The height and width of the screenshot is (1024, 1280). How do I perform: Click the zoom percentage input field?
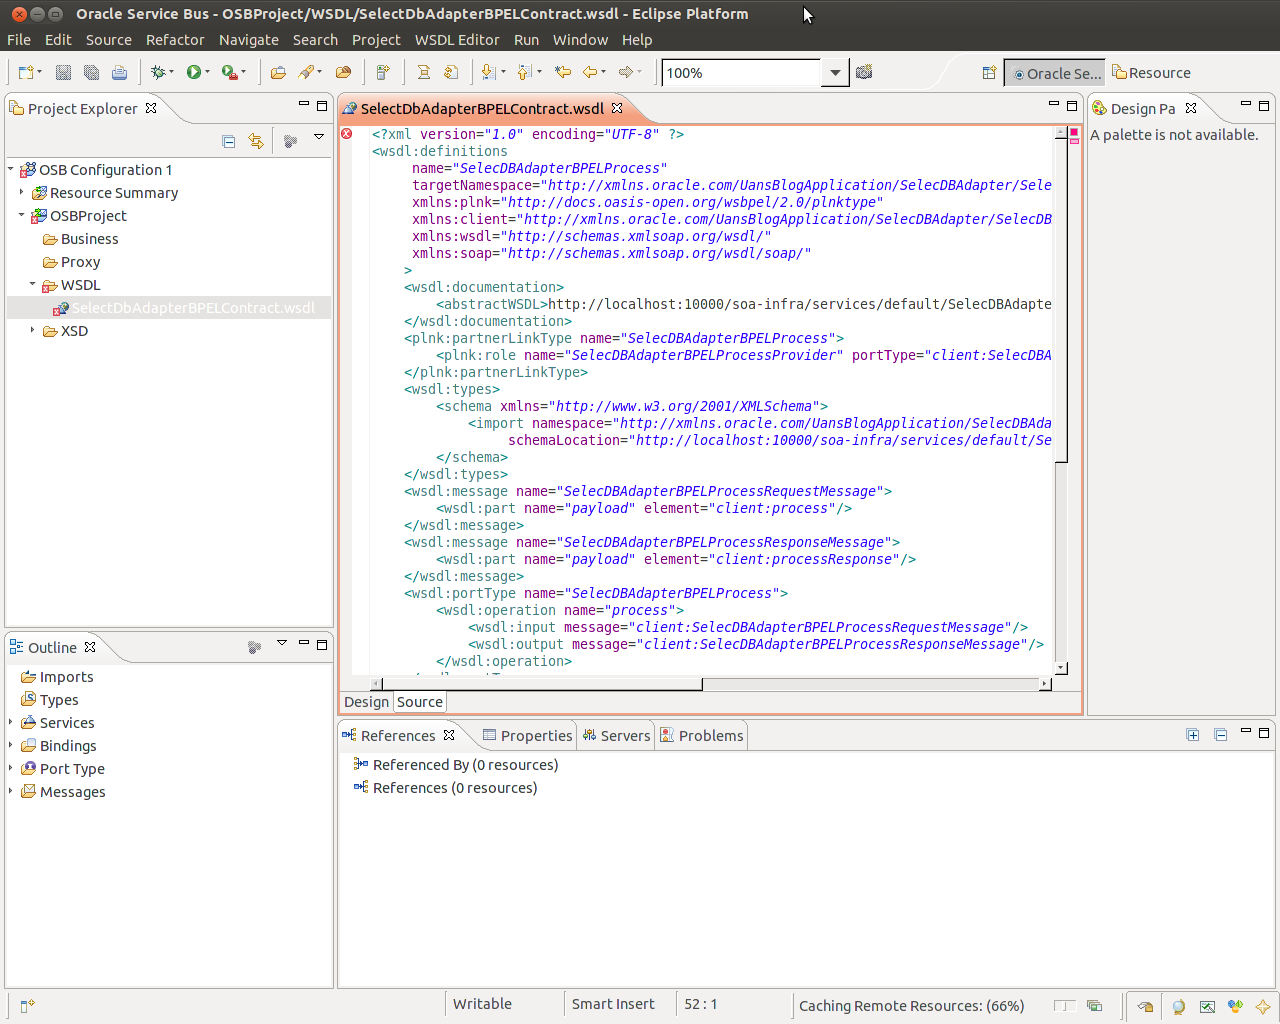[740, 73]
